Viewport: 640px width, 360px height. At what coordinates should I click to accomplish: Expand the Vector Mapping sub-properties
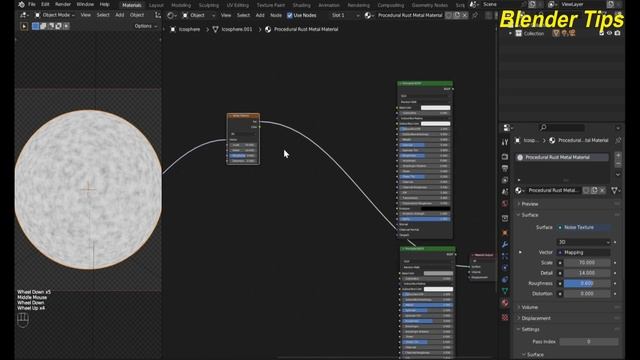click(x=520, y=253)
